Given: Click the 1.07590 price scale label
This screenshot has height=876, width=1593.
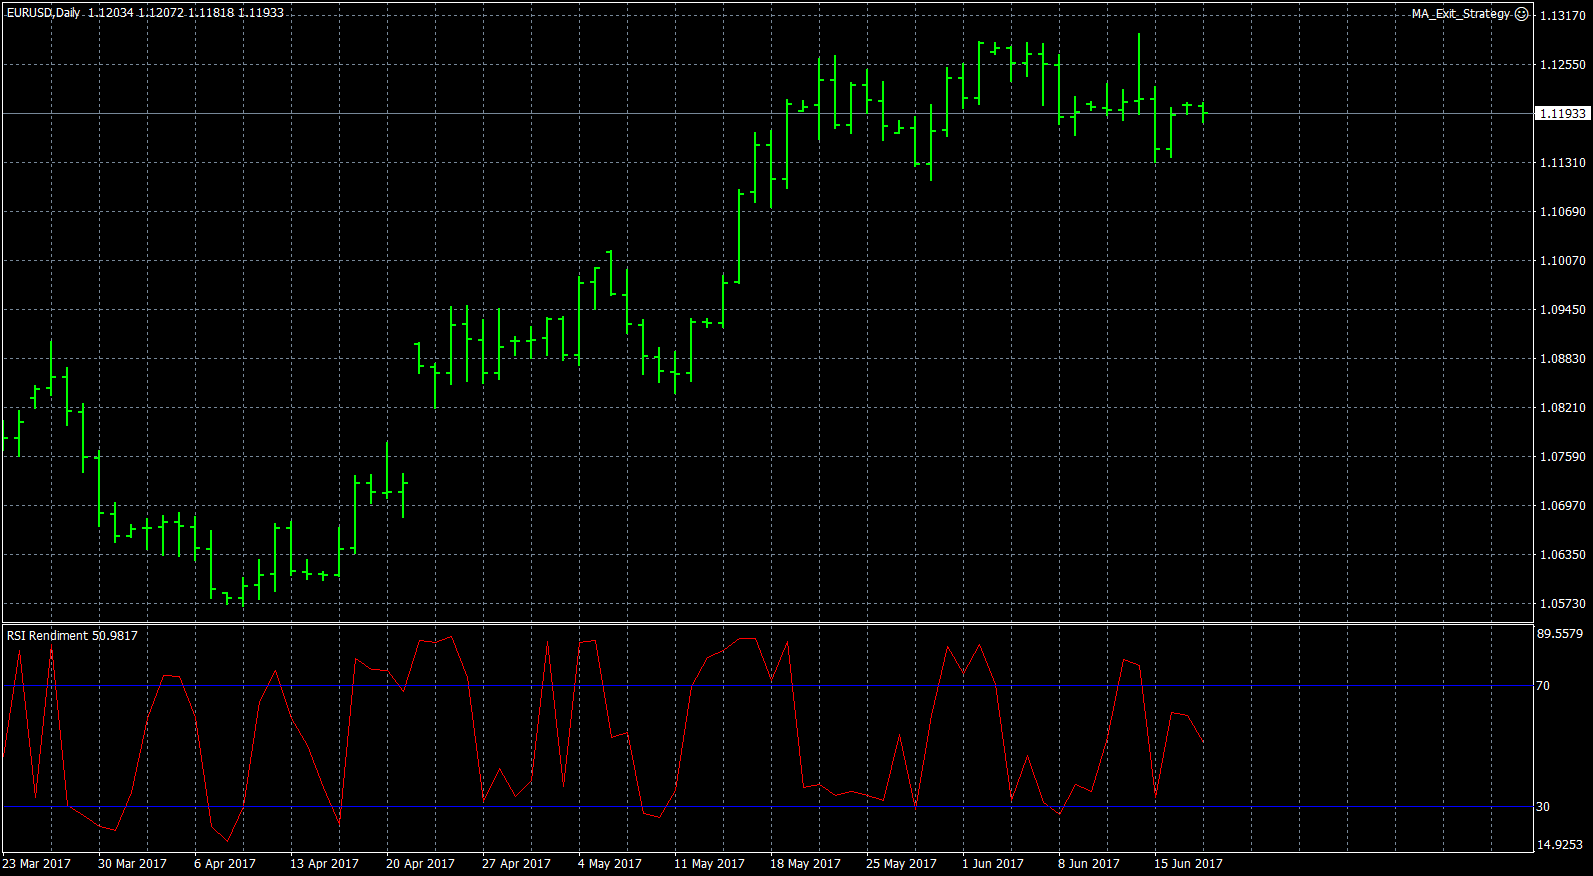Looking at the screenshot, I should 1562,457.
